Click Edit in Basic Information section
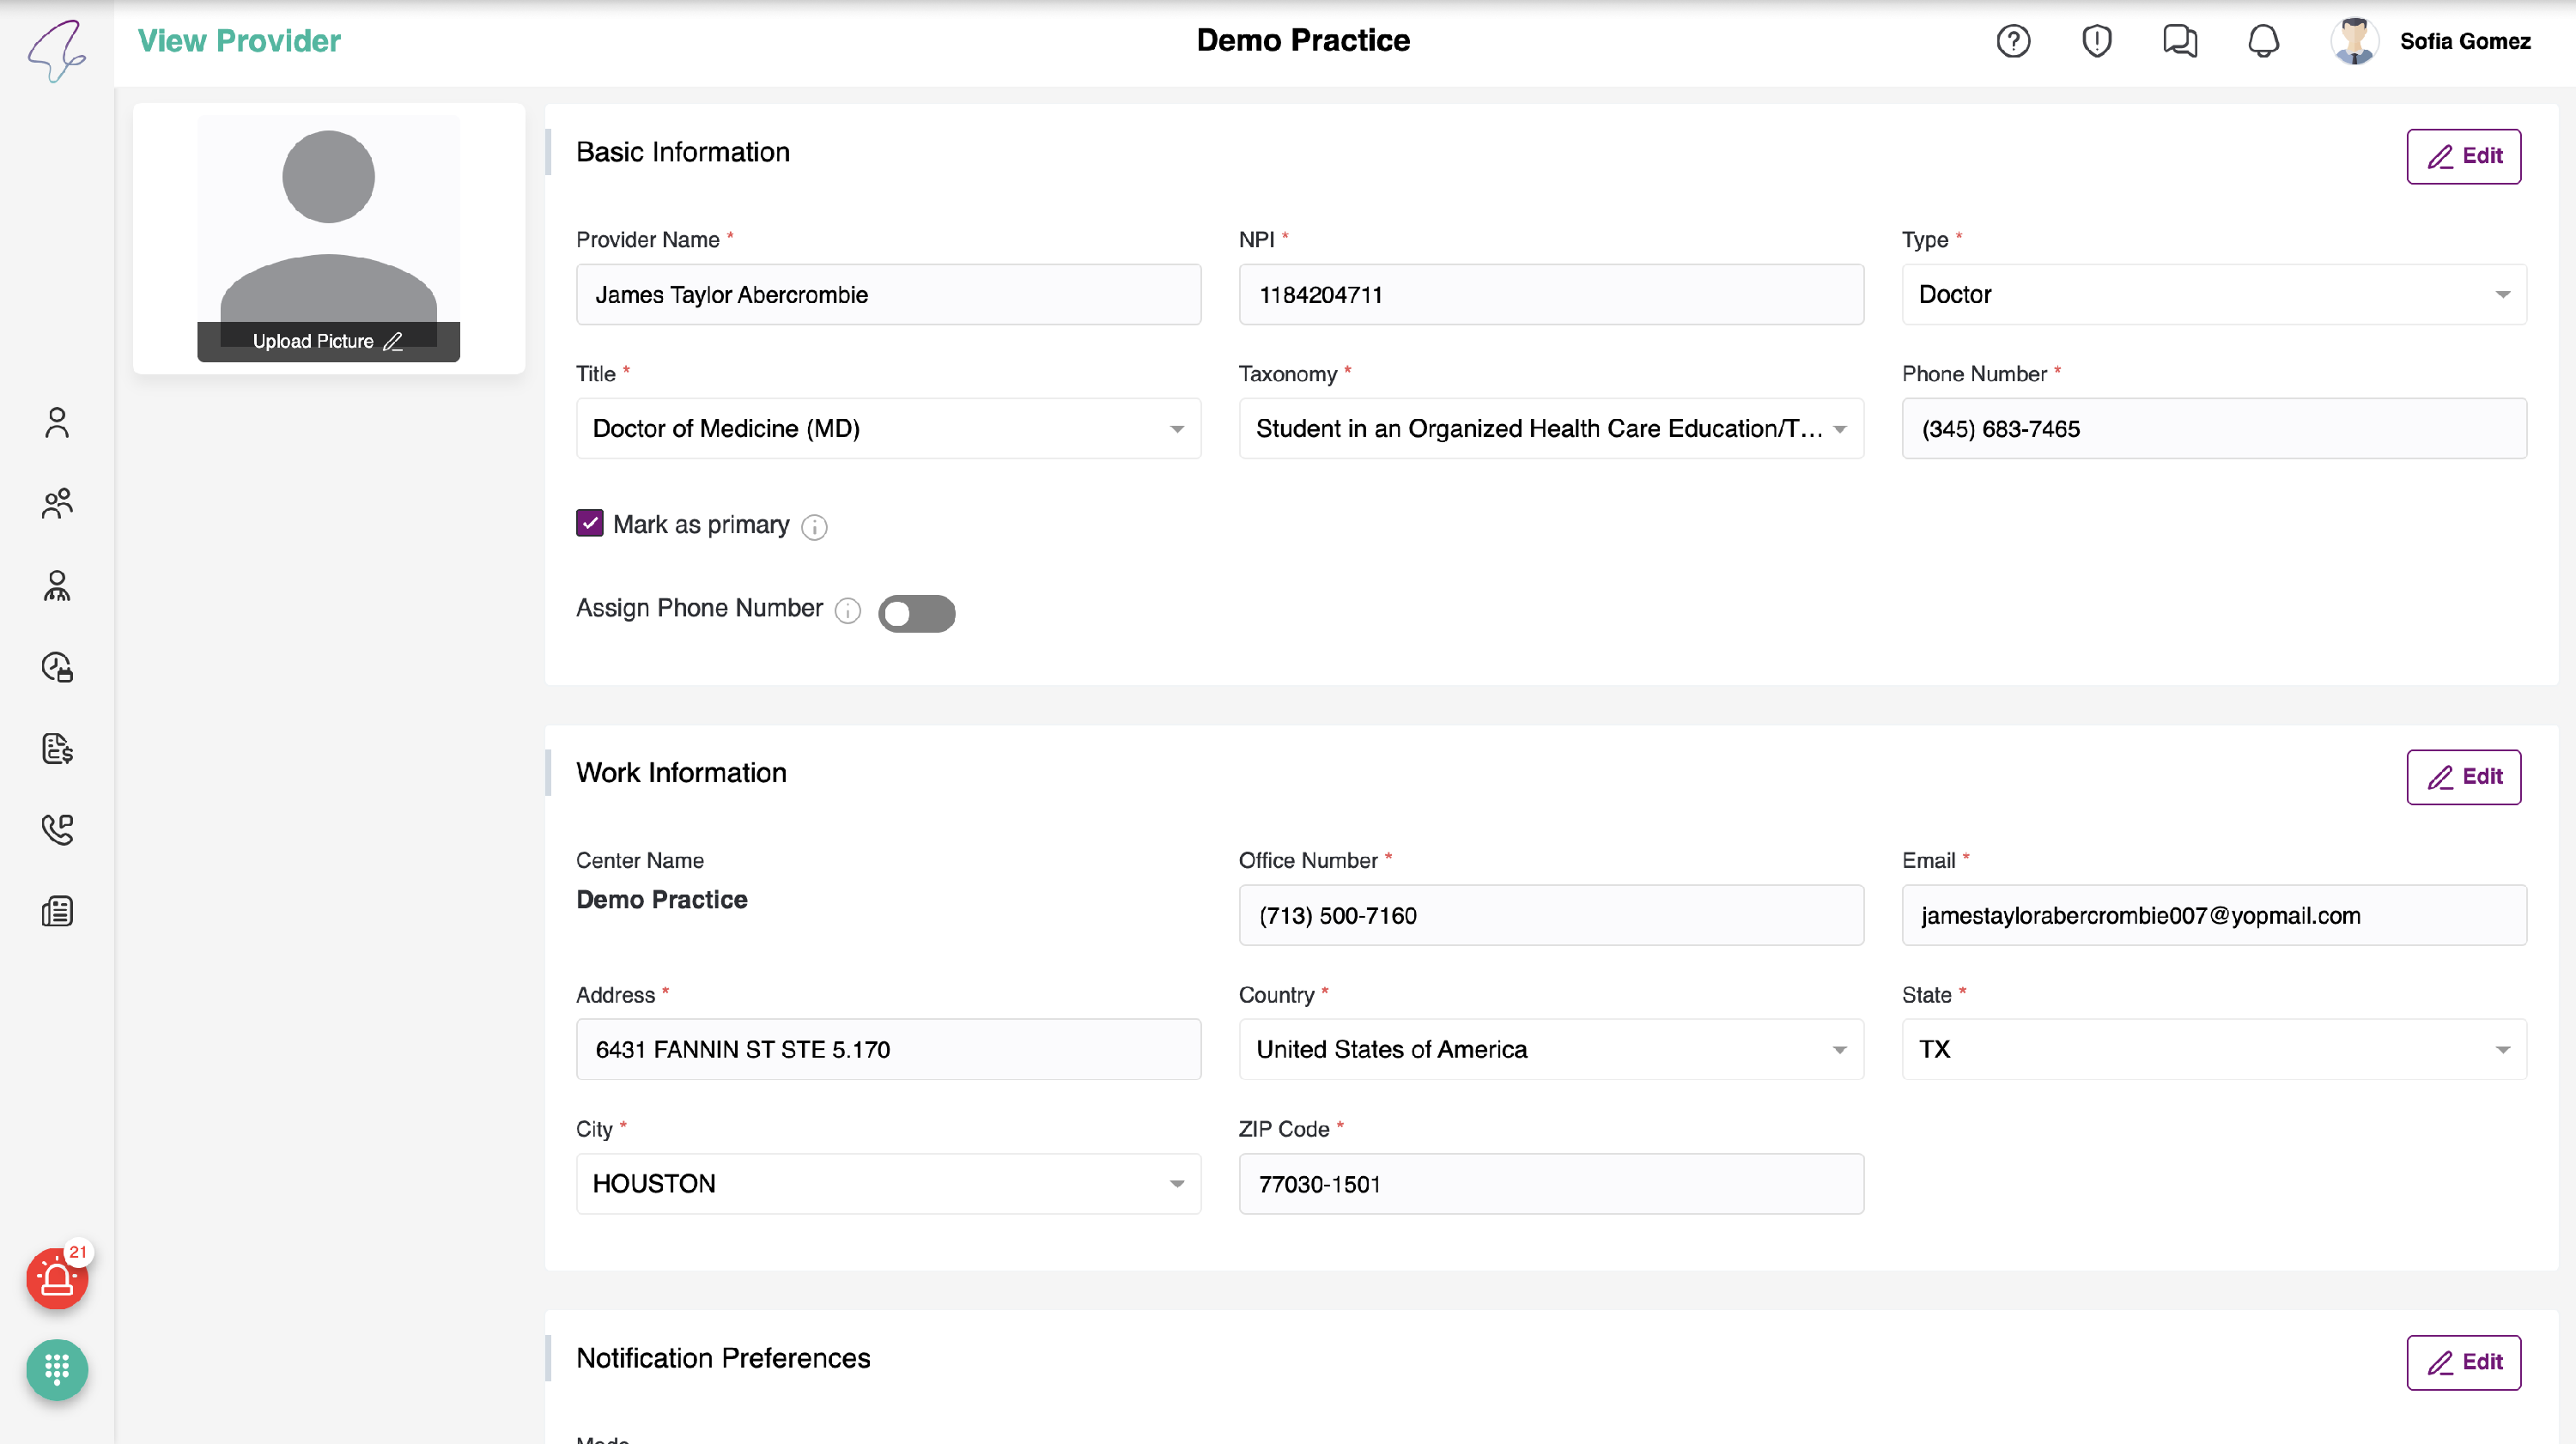Image resolution: width=2576 pixels, height=1444 pixels. [2463, 156]
